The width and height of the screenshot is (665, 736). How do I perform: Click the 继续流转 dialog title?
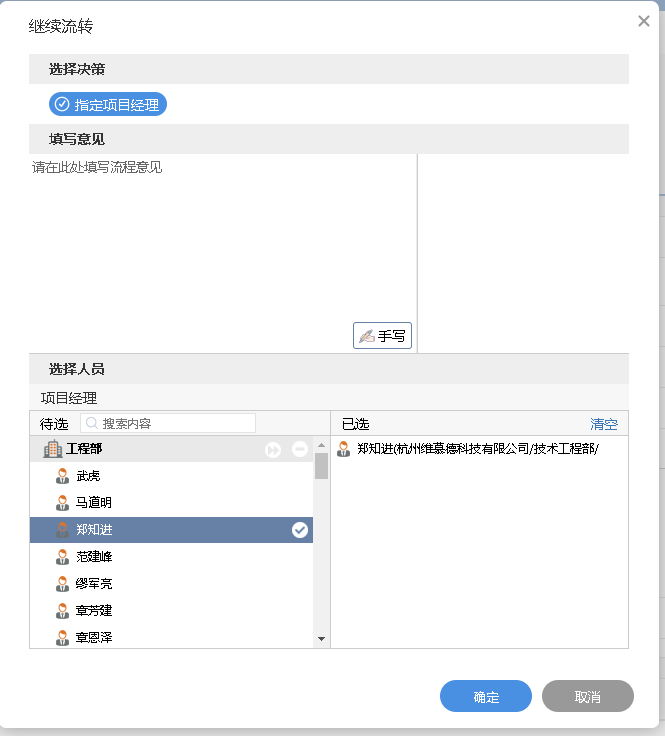coord(61,26)
